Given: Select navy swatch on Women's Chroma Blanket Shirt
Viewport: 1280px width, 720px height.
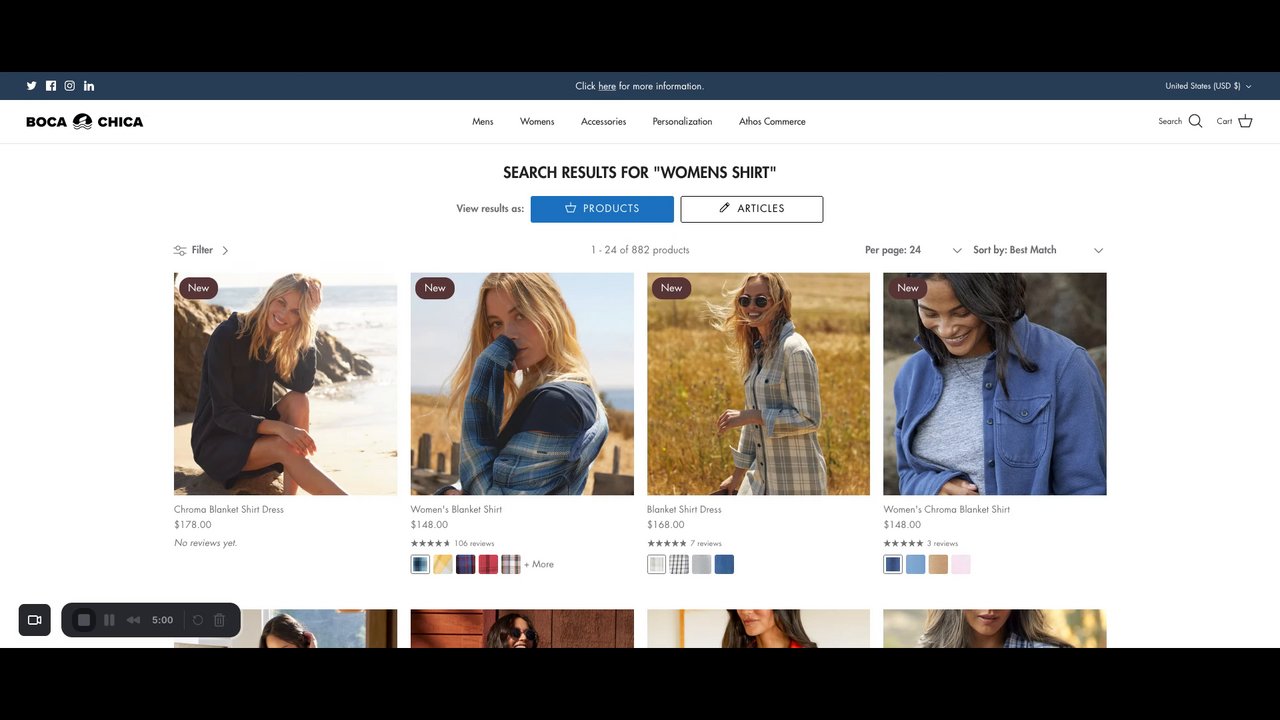Looking at the screenshot, I should click(893, 564).
